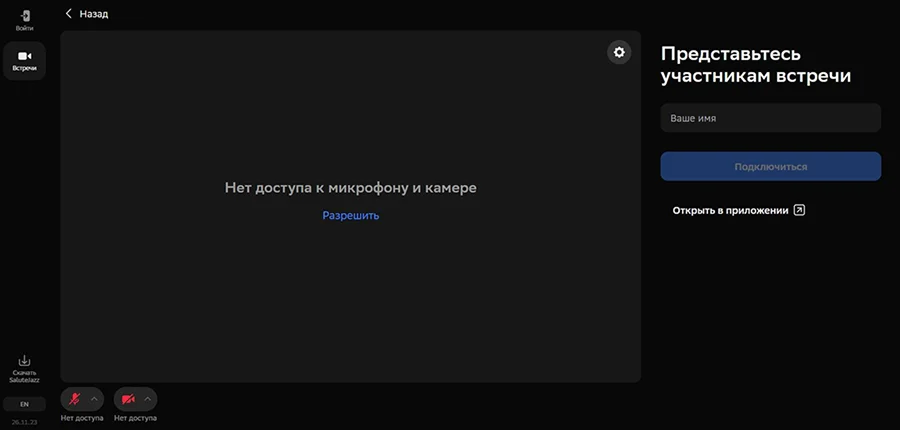Click 'Нет доступа к микрофону и камере' text
Image resolution: width=900 pixels, height=430 pixels.
tap(350, 188)
